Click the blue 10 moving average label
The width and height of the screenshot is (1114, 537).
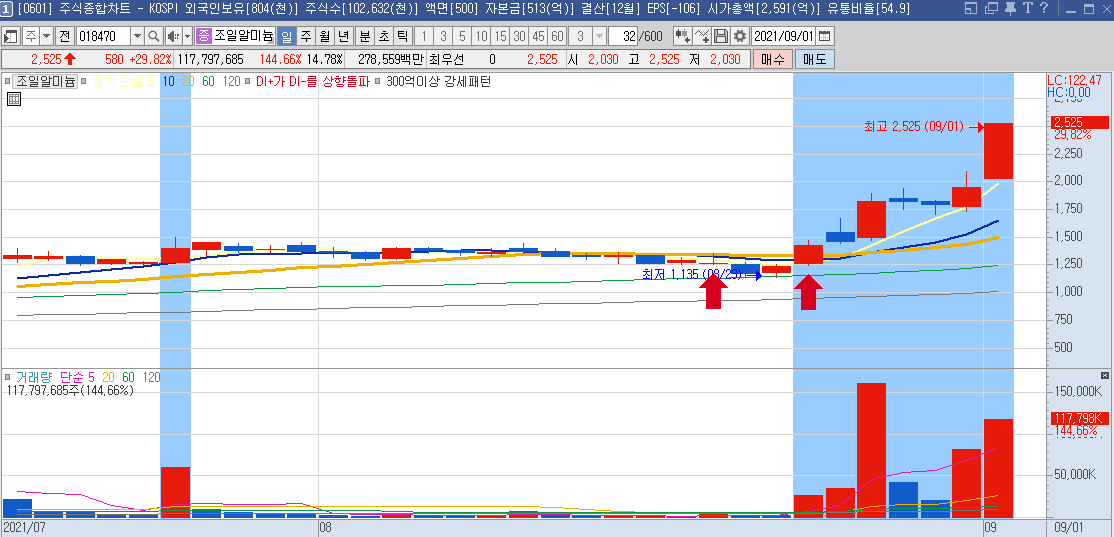[x=168, y=82]
